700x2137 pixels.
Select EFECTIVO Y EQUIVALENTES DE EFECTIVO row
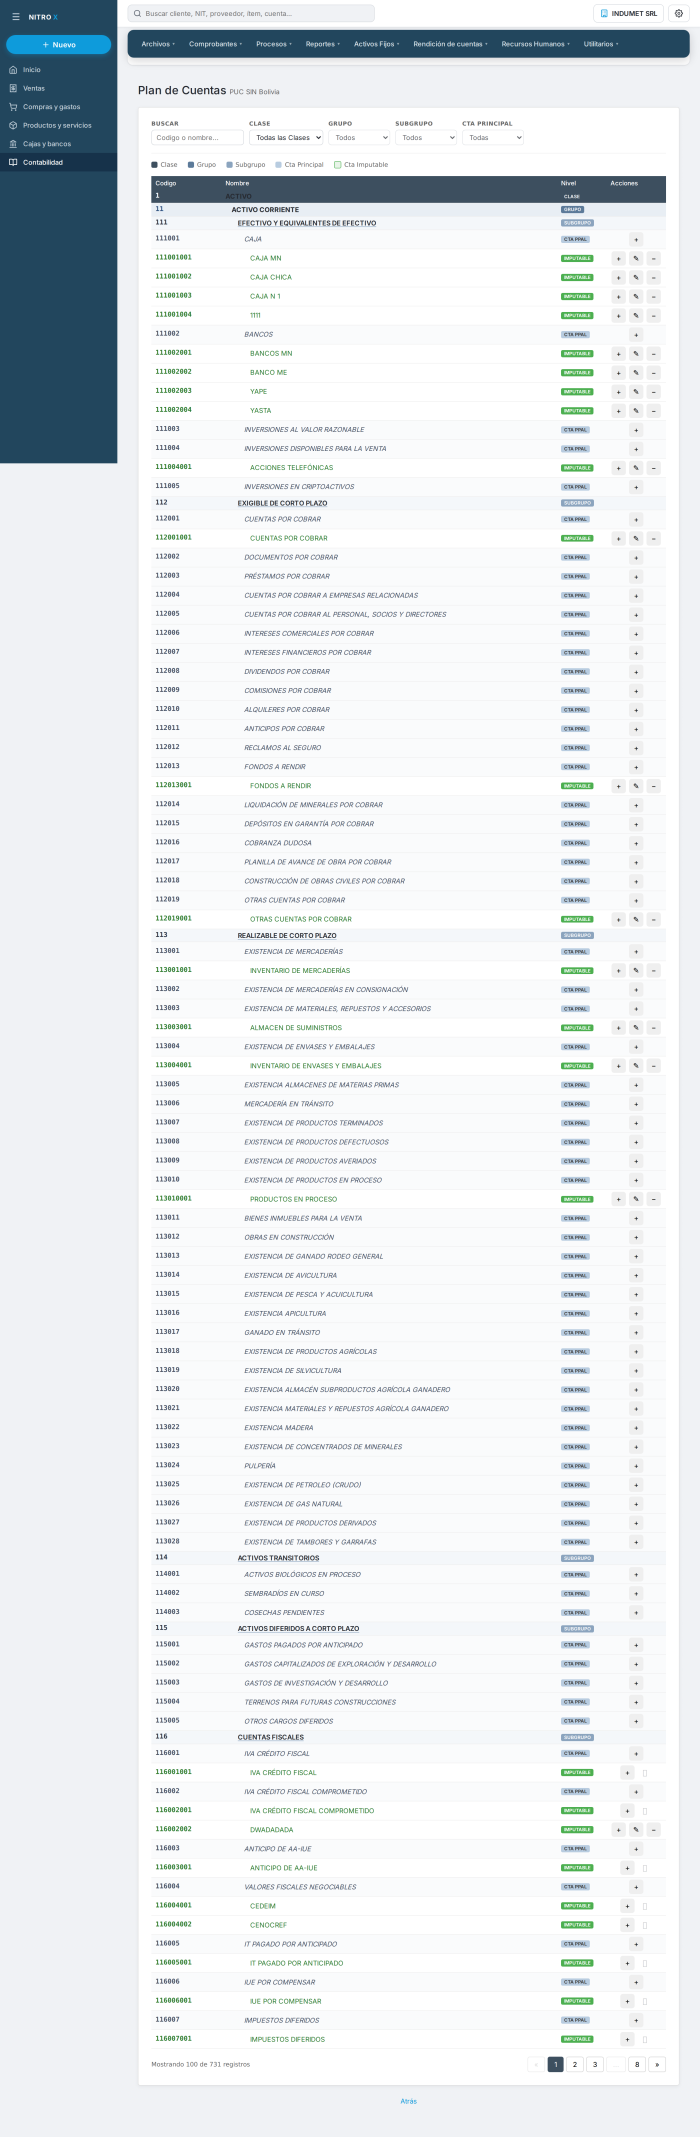click(x=408, y=223)
